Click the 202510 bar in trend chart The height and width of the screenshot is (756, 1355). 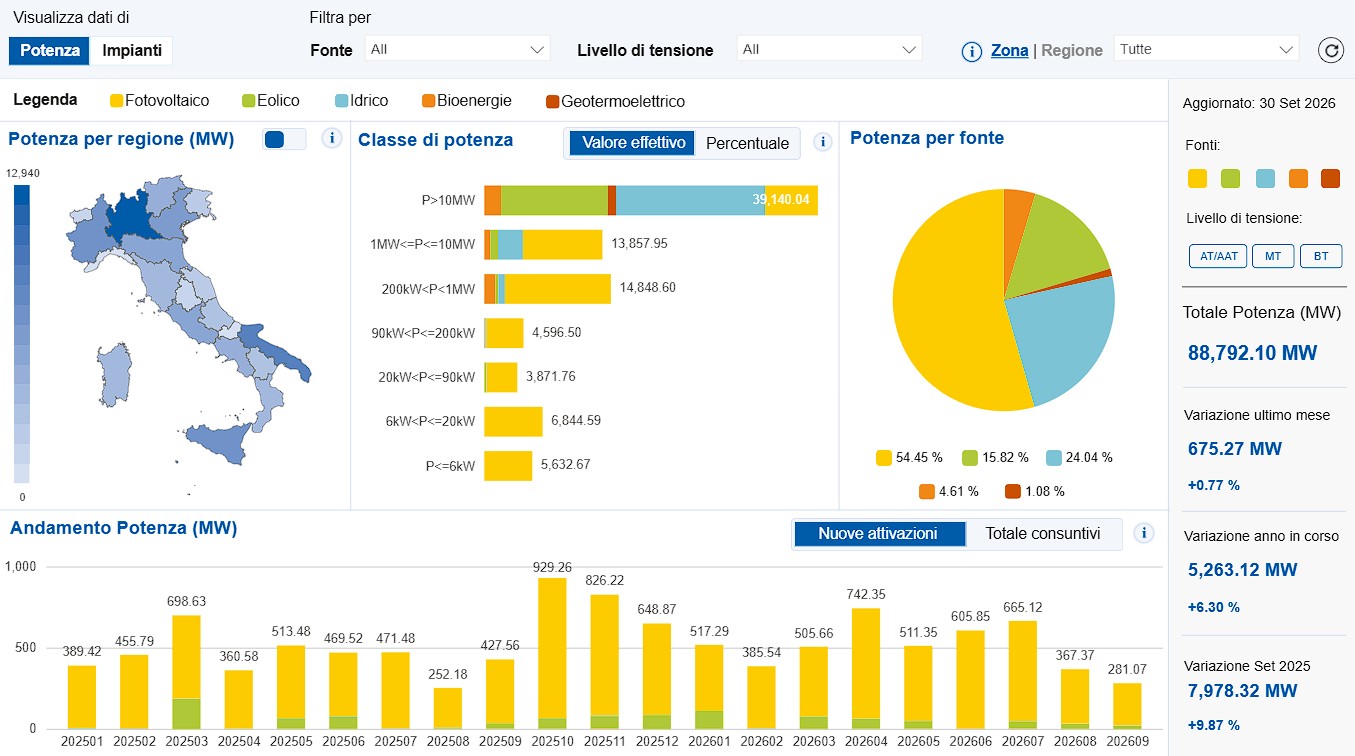coord(552,653)
